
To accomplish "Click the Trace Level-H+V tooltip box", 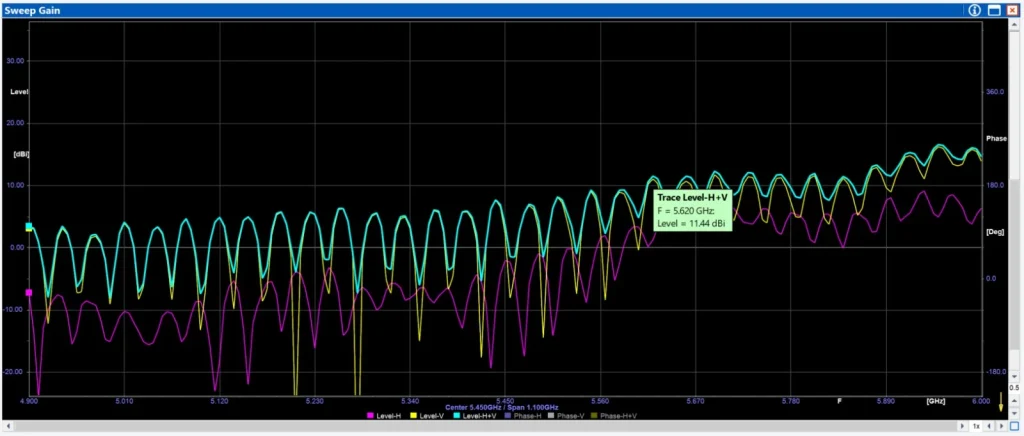I will 692,210.
